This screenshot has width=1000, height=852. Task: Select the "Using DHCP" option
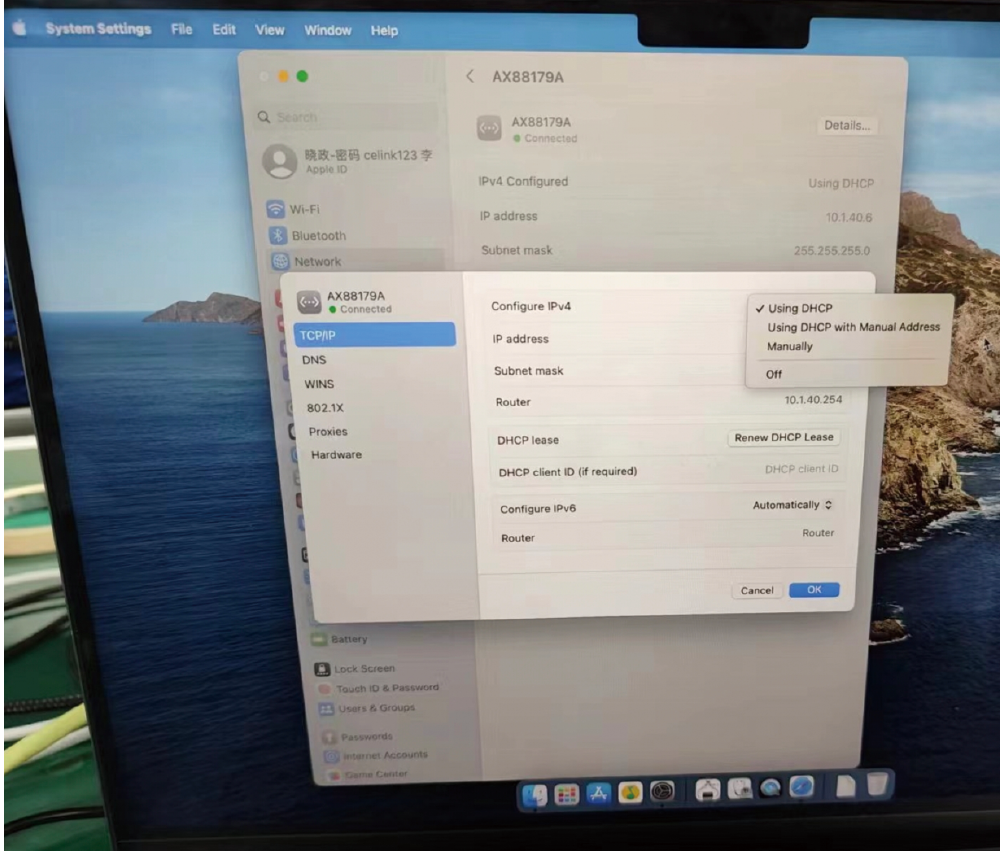click(x=799, y=308)
